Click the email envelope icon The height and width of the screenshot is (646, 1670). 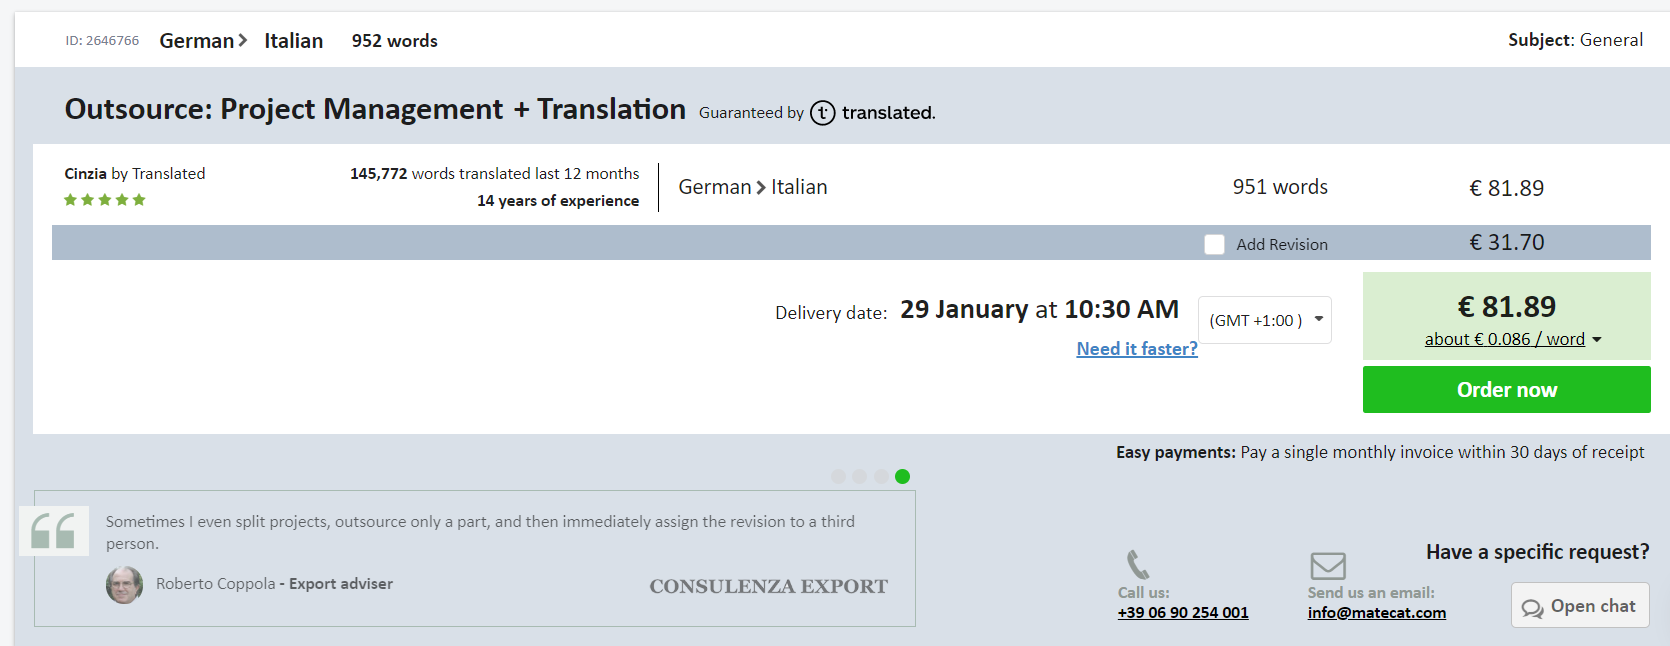1328,566
